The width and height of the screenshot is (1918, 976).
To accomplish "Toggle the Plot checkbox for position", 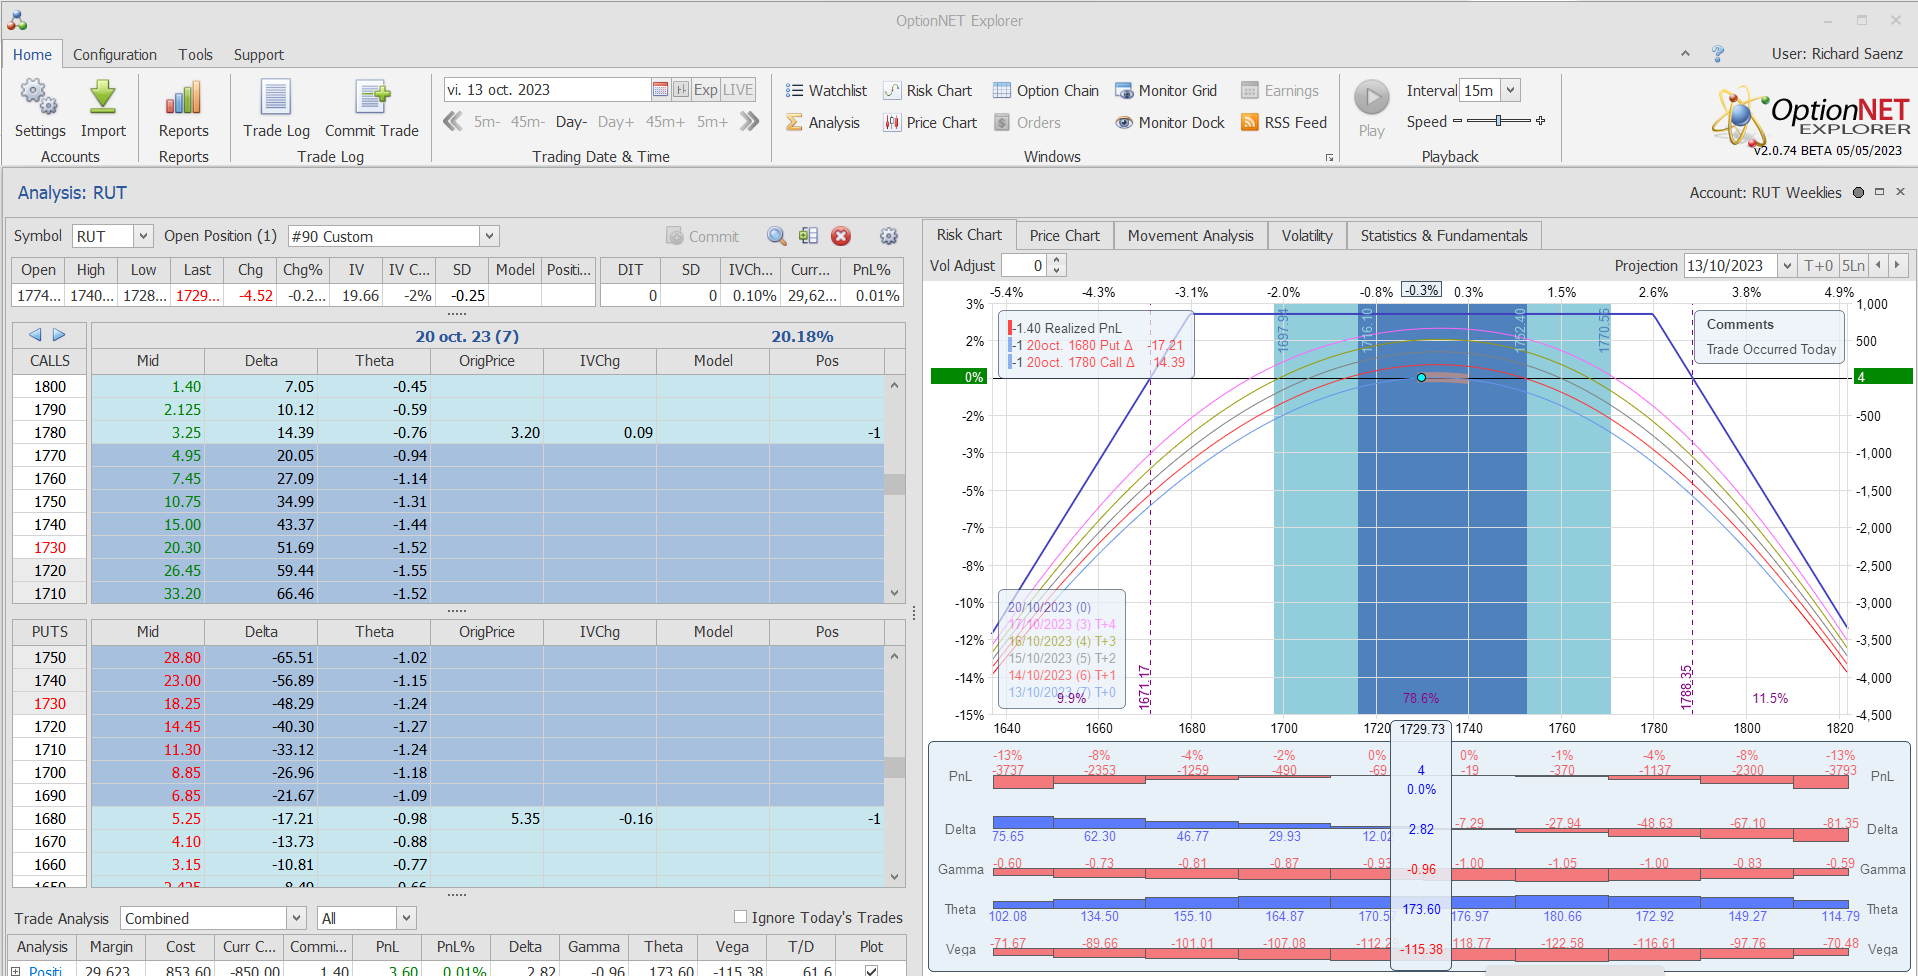I will pyautogui.click(x=871, y=970).
